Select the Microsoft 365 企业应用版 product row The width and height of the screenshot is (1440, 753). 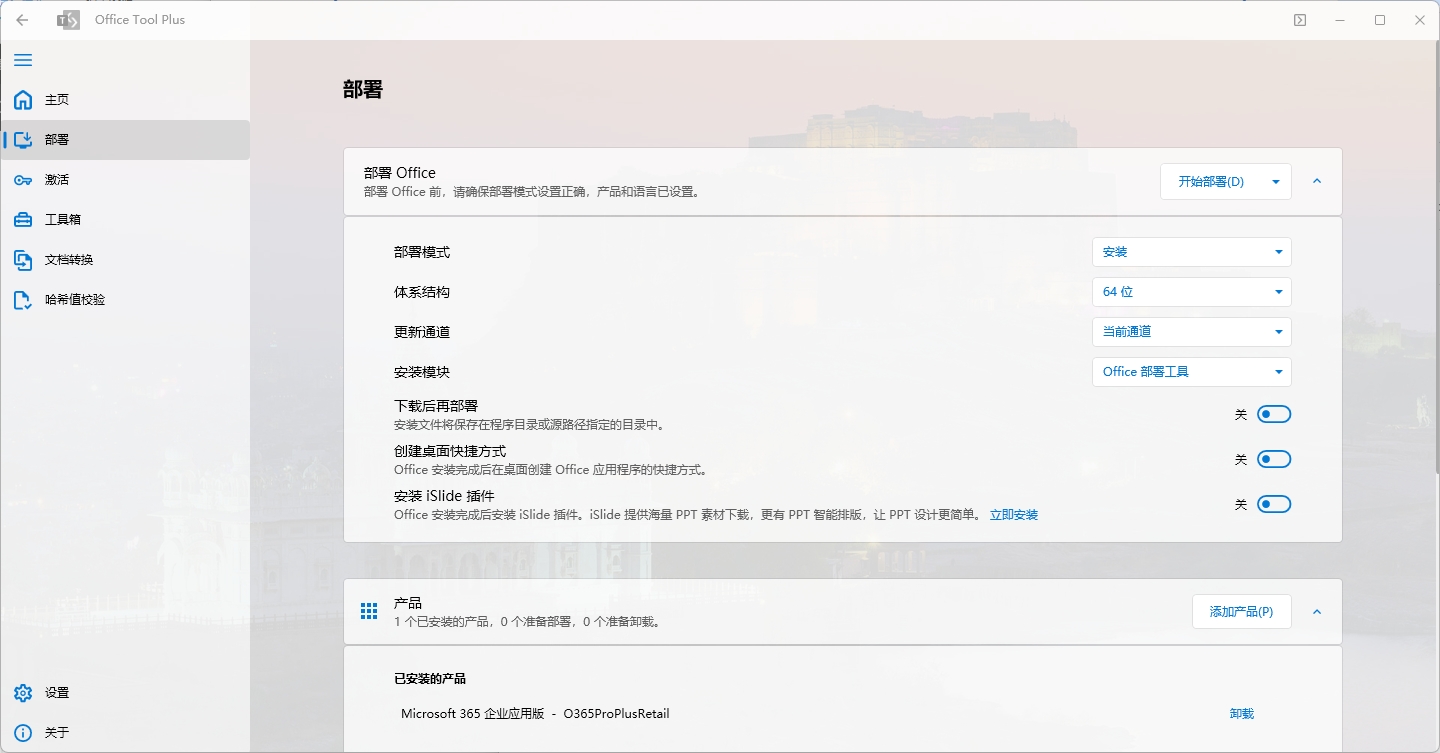(842, 714)
